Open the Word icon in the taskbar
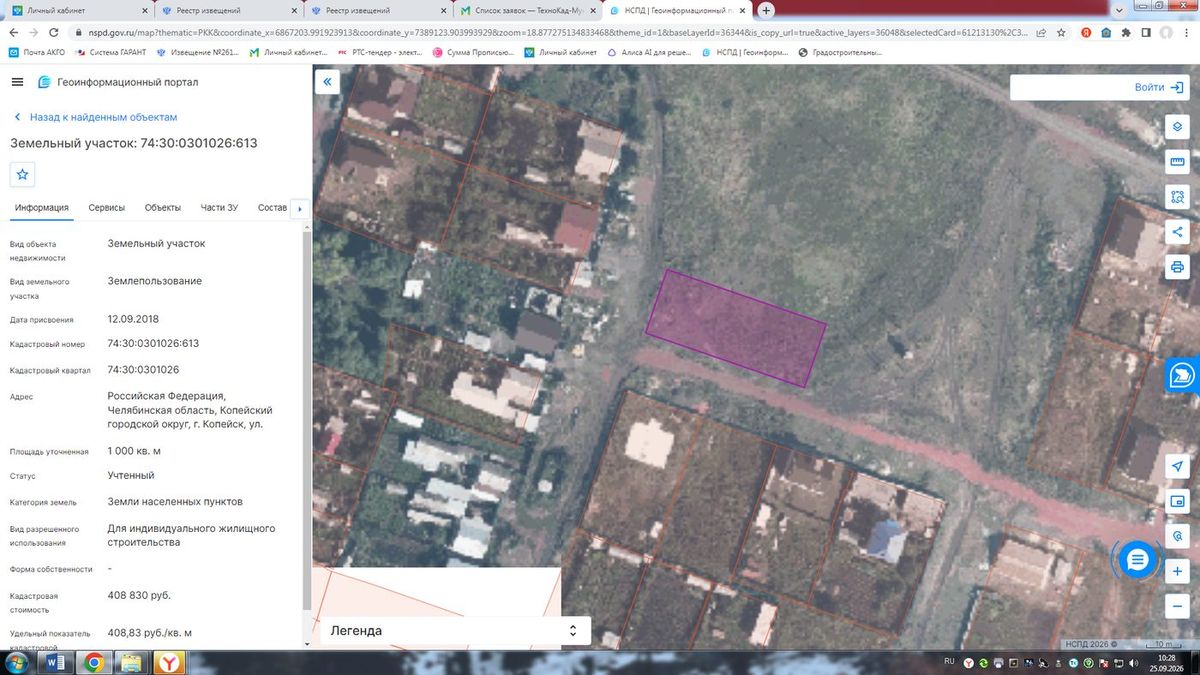 tap(56, 662)
